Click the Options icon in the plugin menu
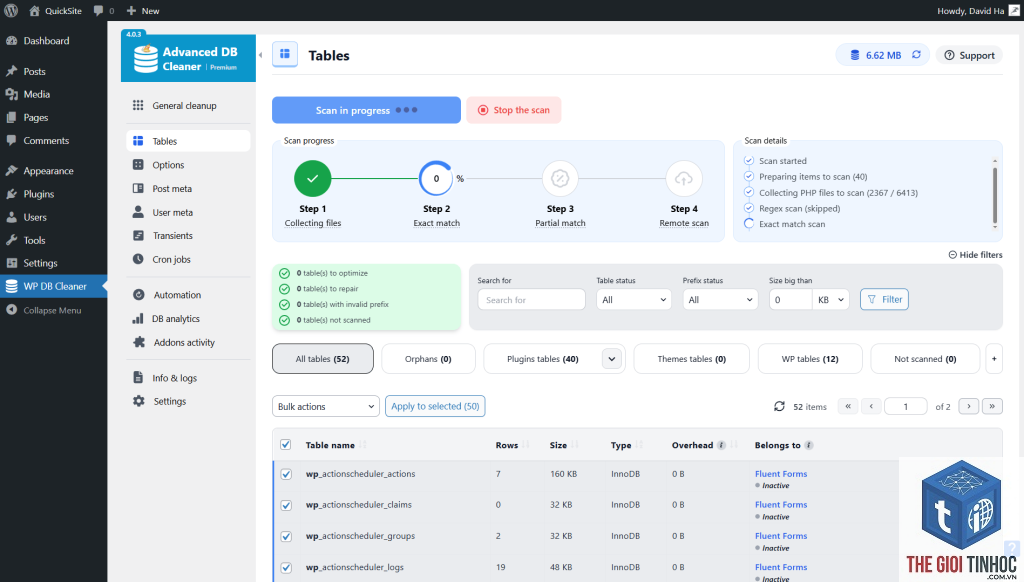Screen dimensions: 1024x582 click(138, 165)
